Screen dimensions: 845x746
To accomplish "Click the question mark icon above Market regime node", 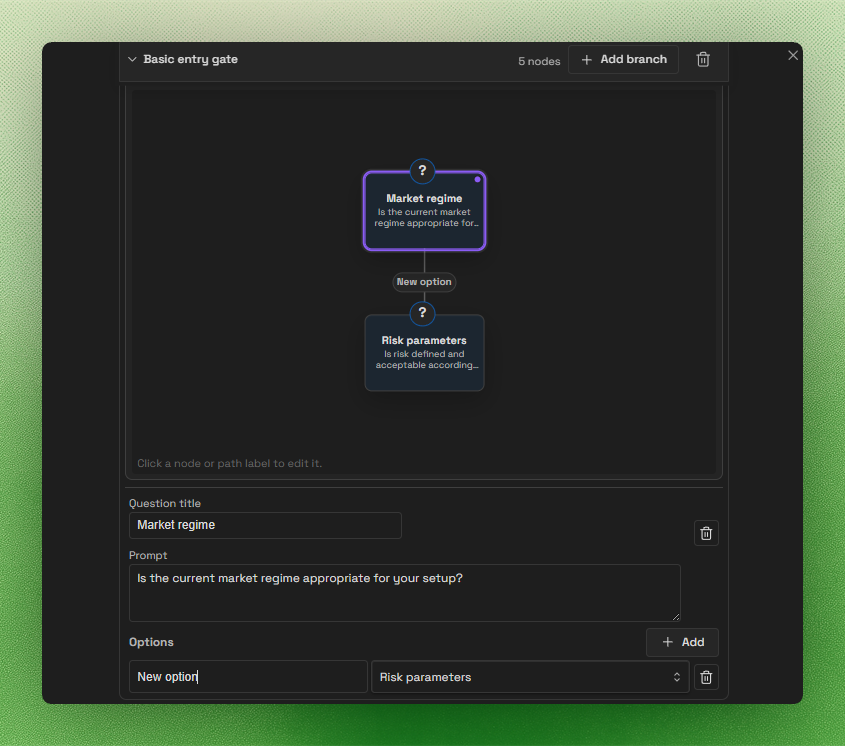I will [x=422, y=171].
